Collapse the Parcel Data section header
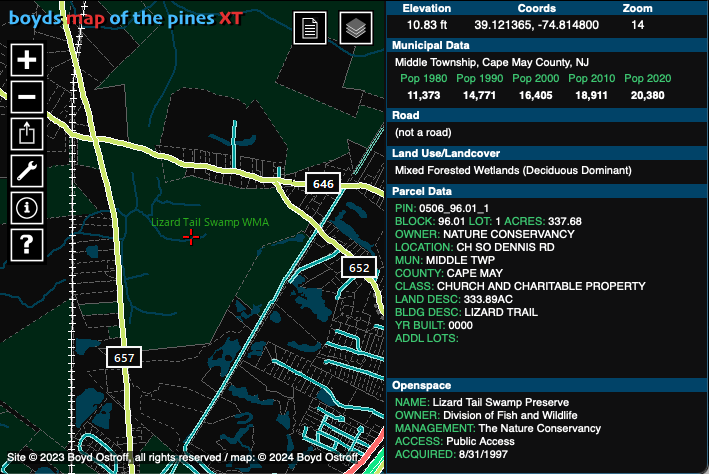 coord(546,191)
